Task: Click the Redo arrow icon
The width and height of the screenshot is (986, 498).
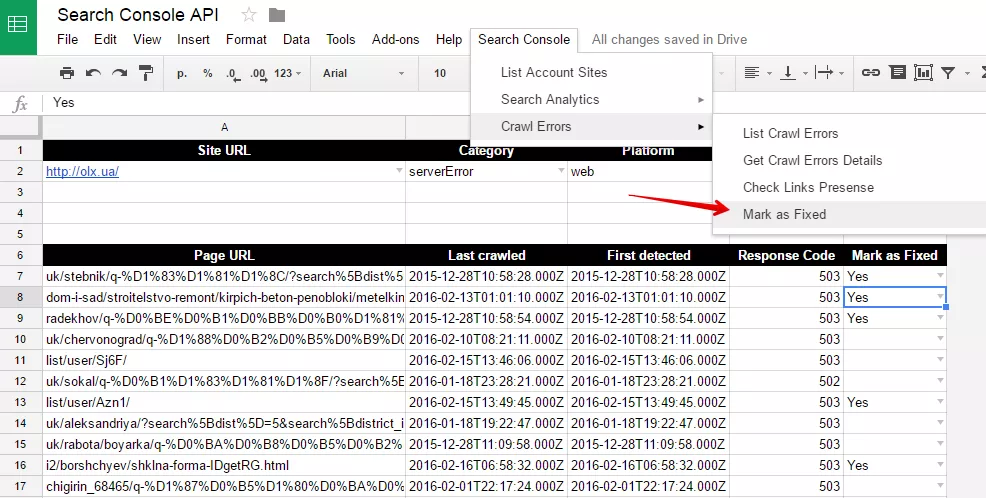Action: click(x=119, y=73)
